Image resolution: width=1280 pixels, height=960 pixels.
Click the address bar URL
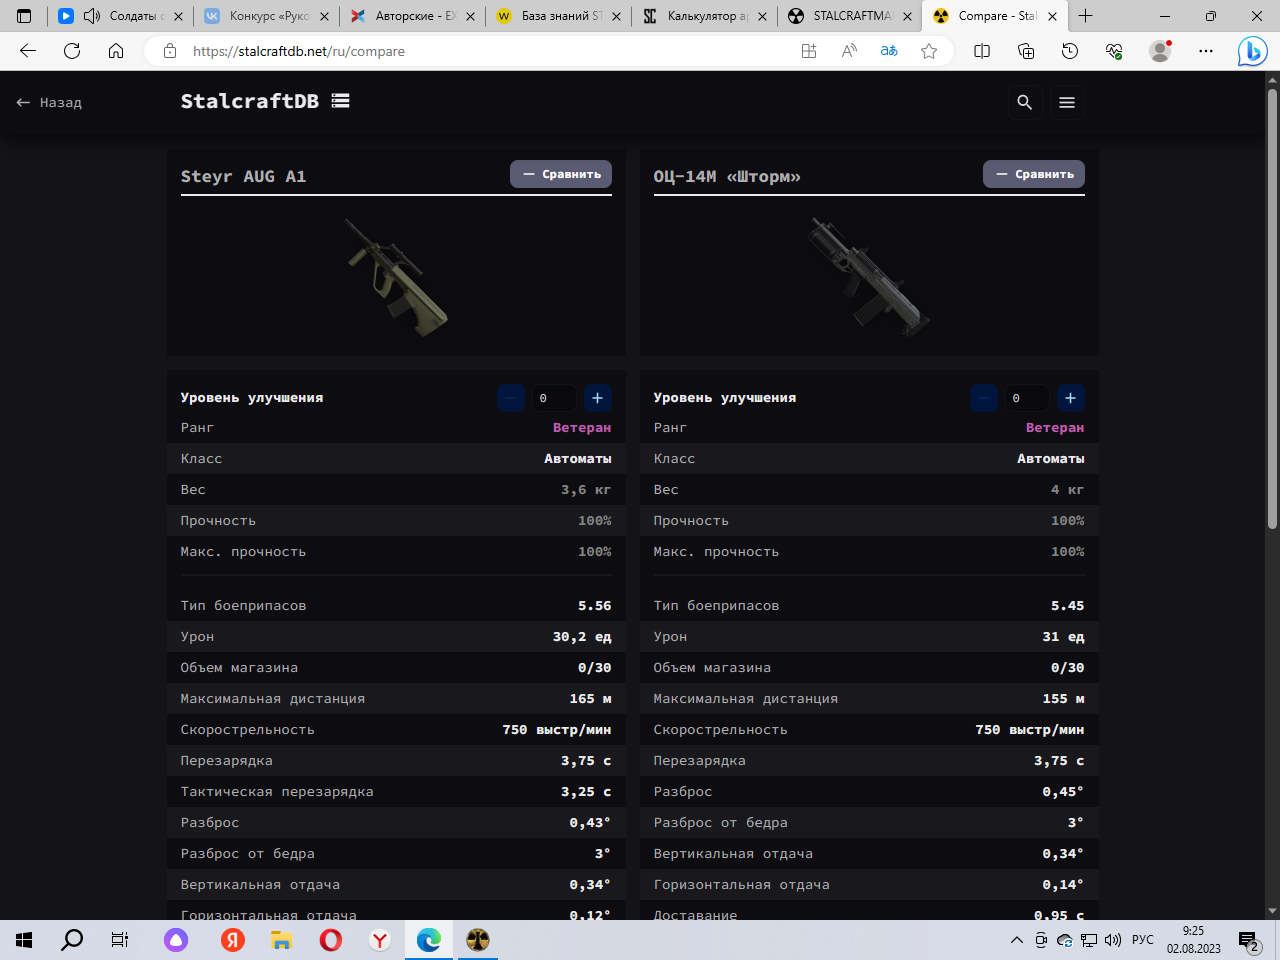click(299, 51)
